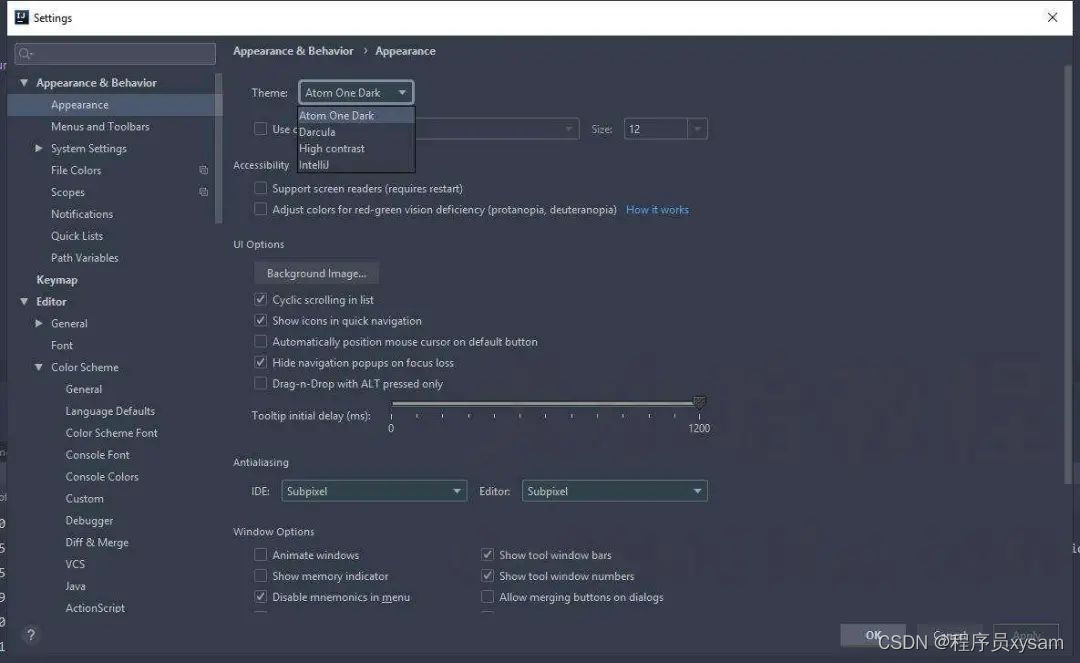The width and height of the screenshot is (1080, 663).
Task: Uncheck Show icons in quick navigation
Action: point(260,320)
